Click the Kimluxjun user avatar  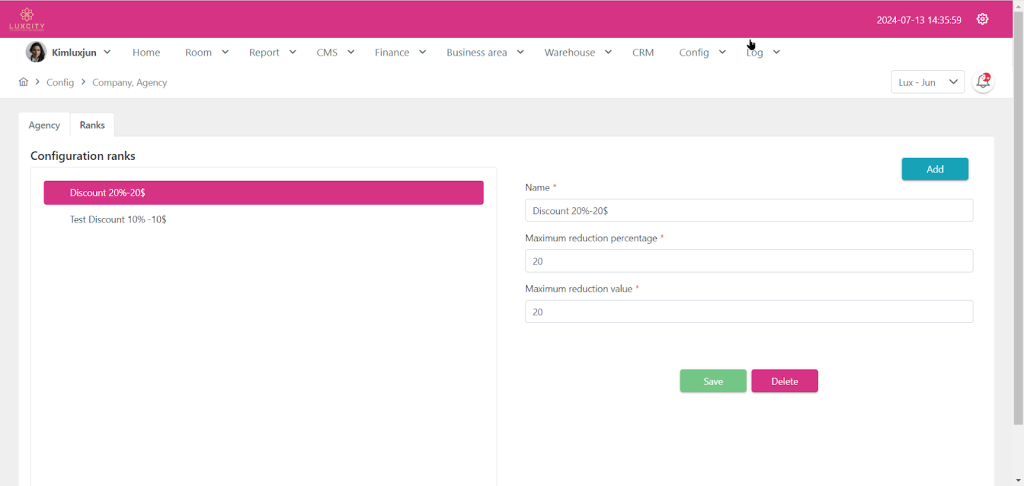click(36, 52)
